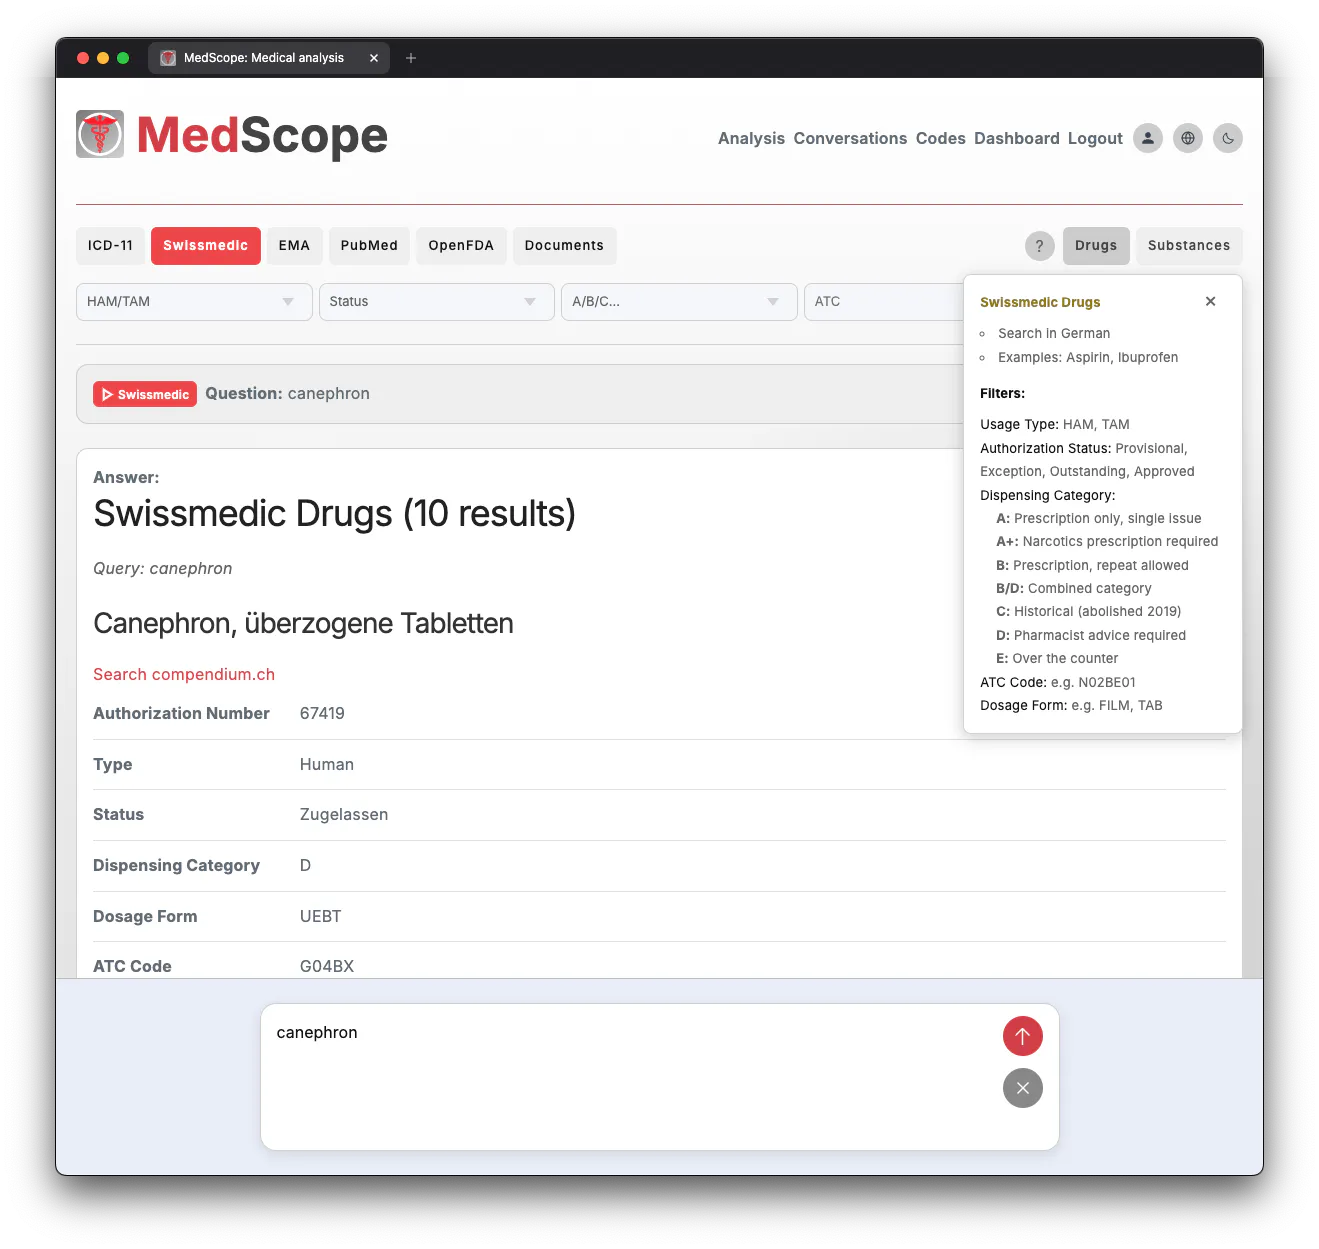Screen dimensions: 1319x1249
Task: Click Logout in the navigation
Action: (1095, 139)
